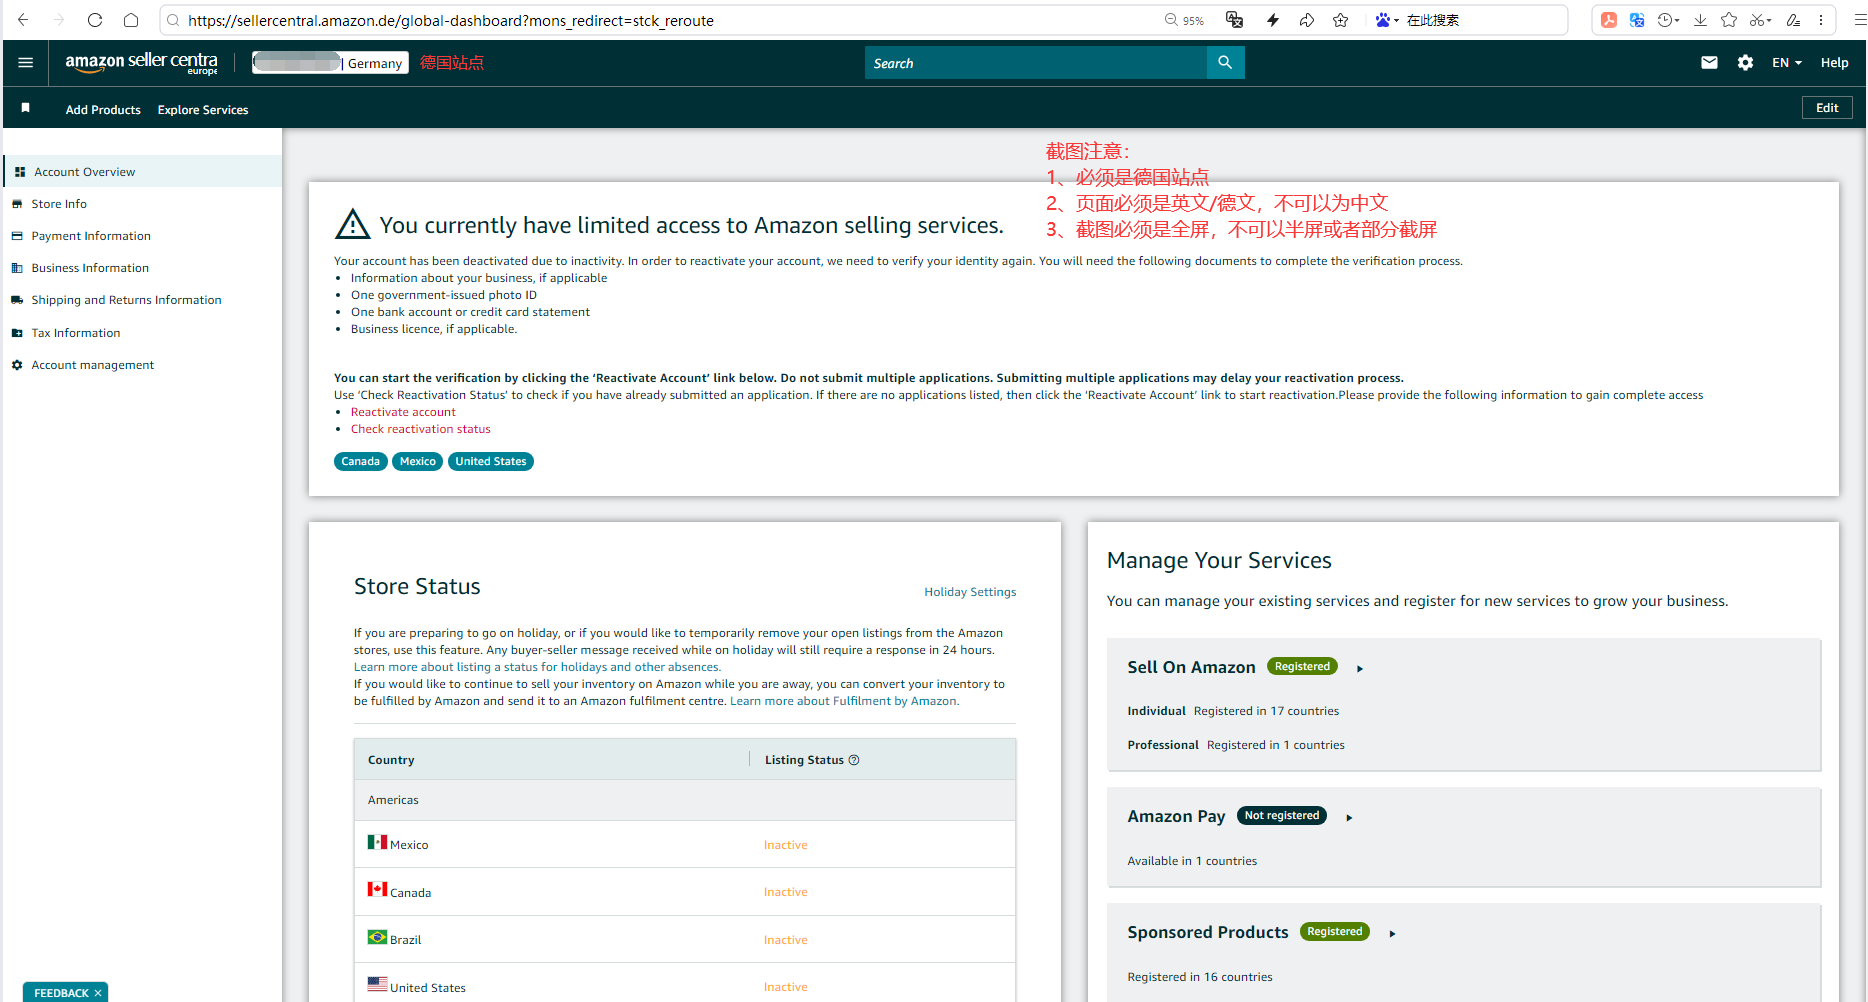This screenshot has width=1868, height=1002.
Task: Click the Canada row Inactive status
Action: click(786, 892)
